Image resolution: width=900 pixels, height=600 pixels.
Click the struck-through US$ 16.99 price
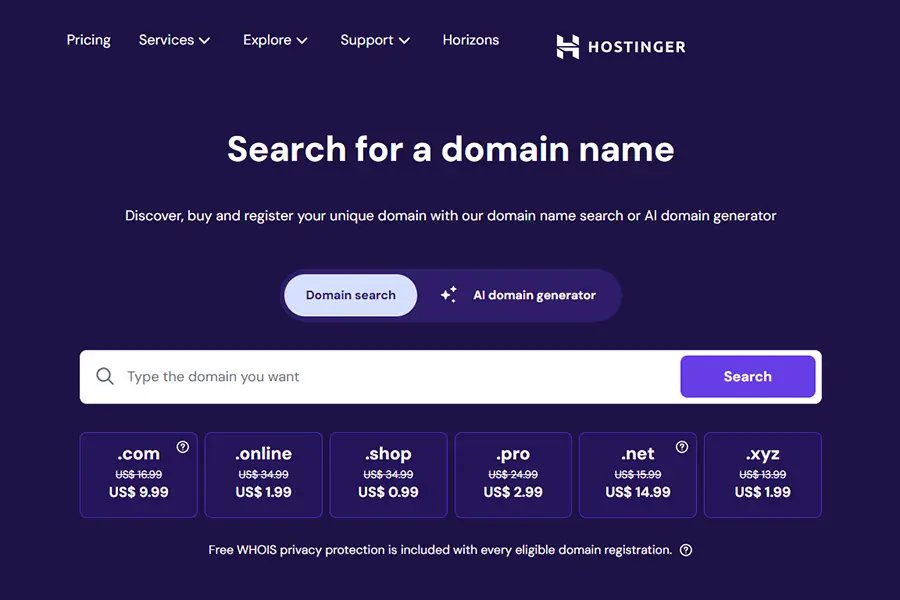point(139,474)
